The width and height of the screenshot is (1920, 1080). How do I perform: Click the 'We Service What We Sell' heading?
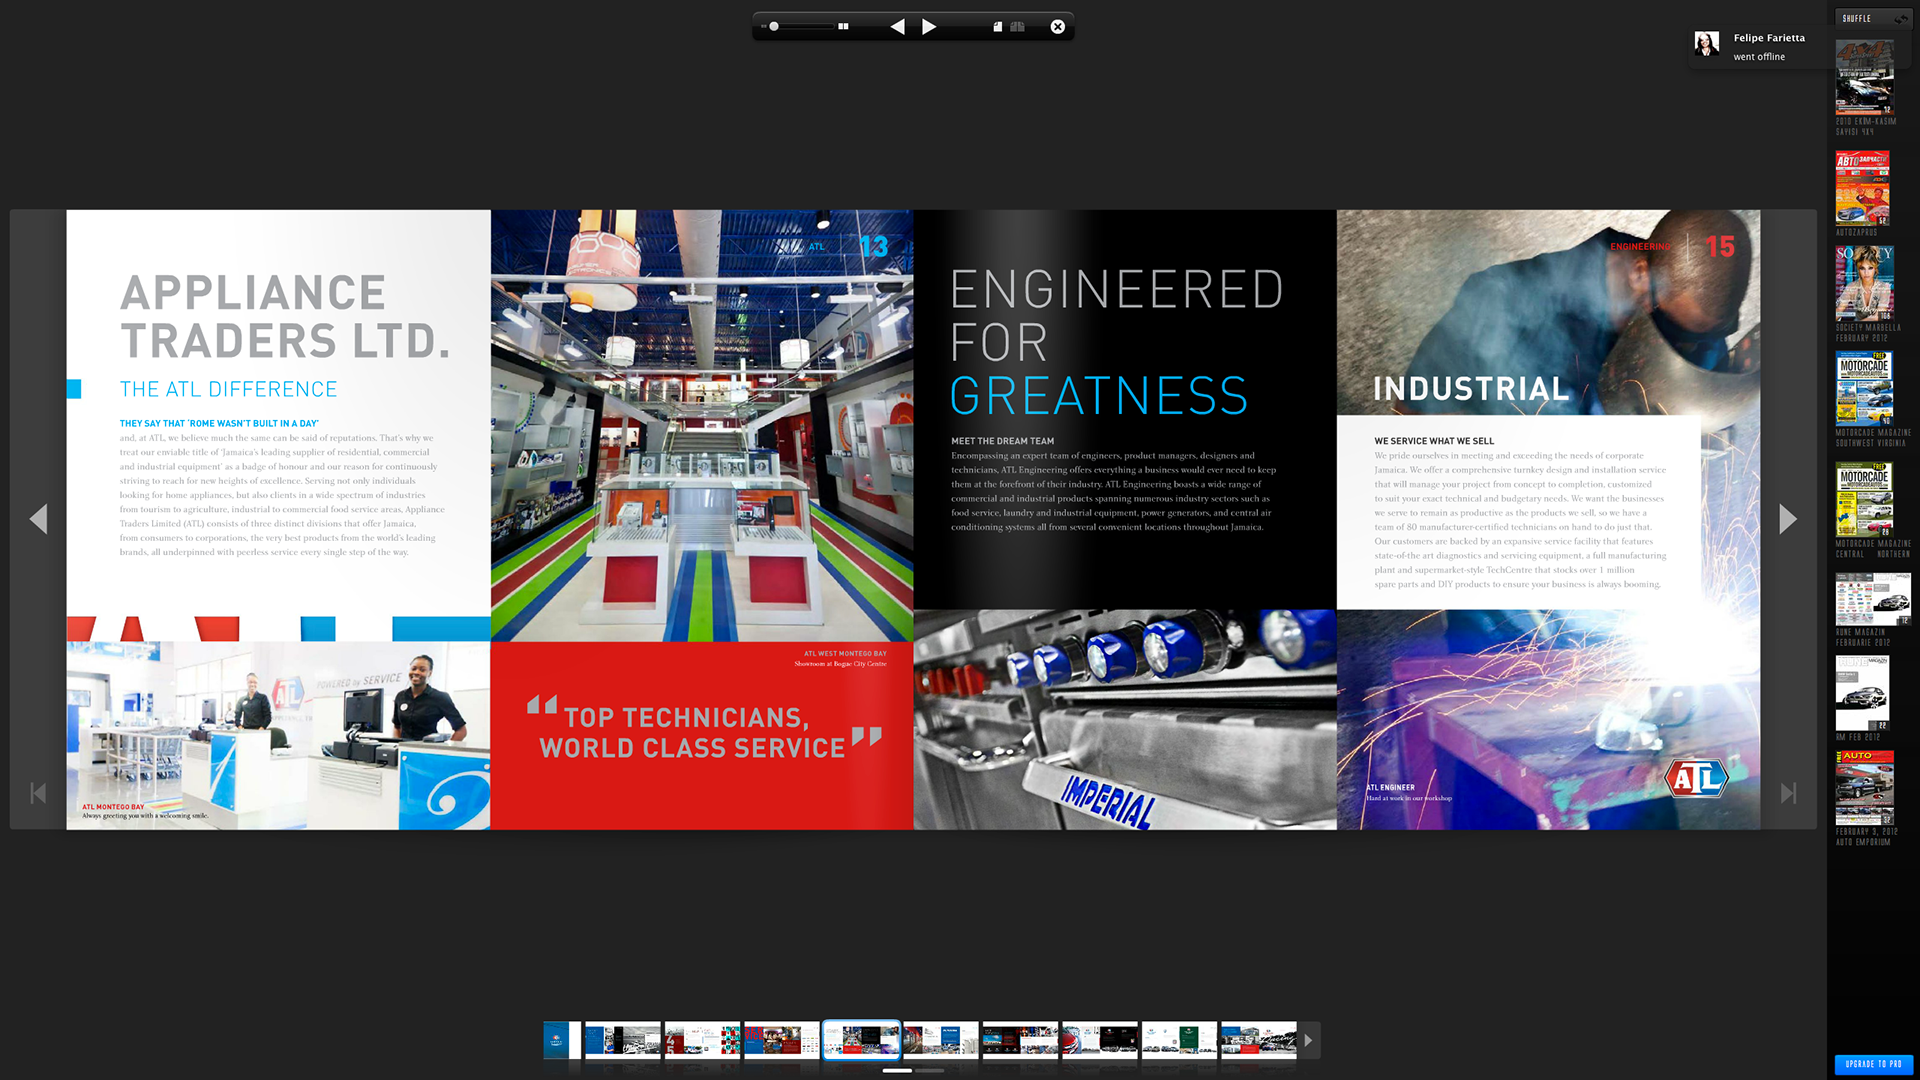(x=1434, y=441)
